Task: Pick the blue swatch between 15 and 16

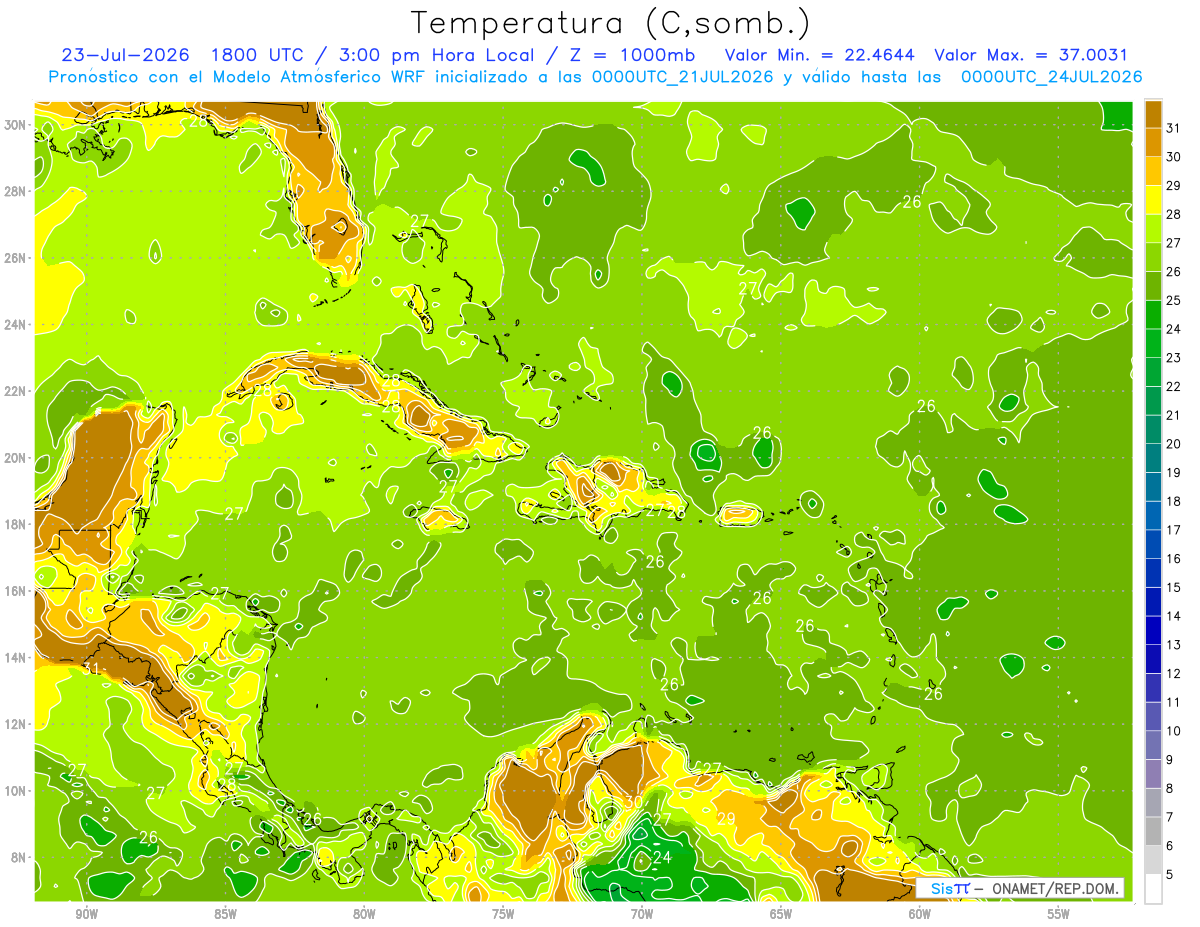Action: (1153, 573)
